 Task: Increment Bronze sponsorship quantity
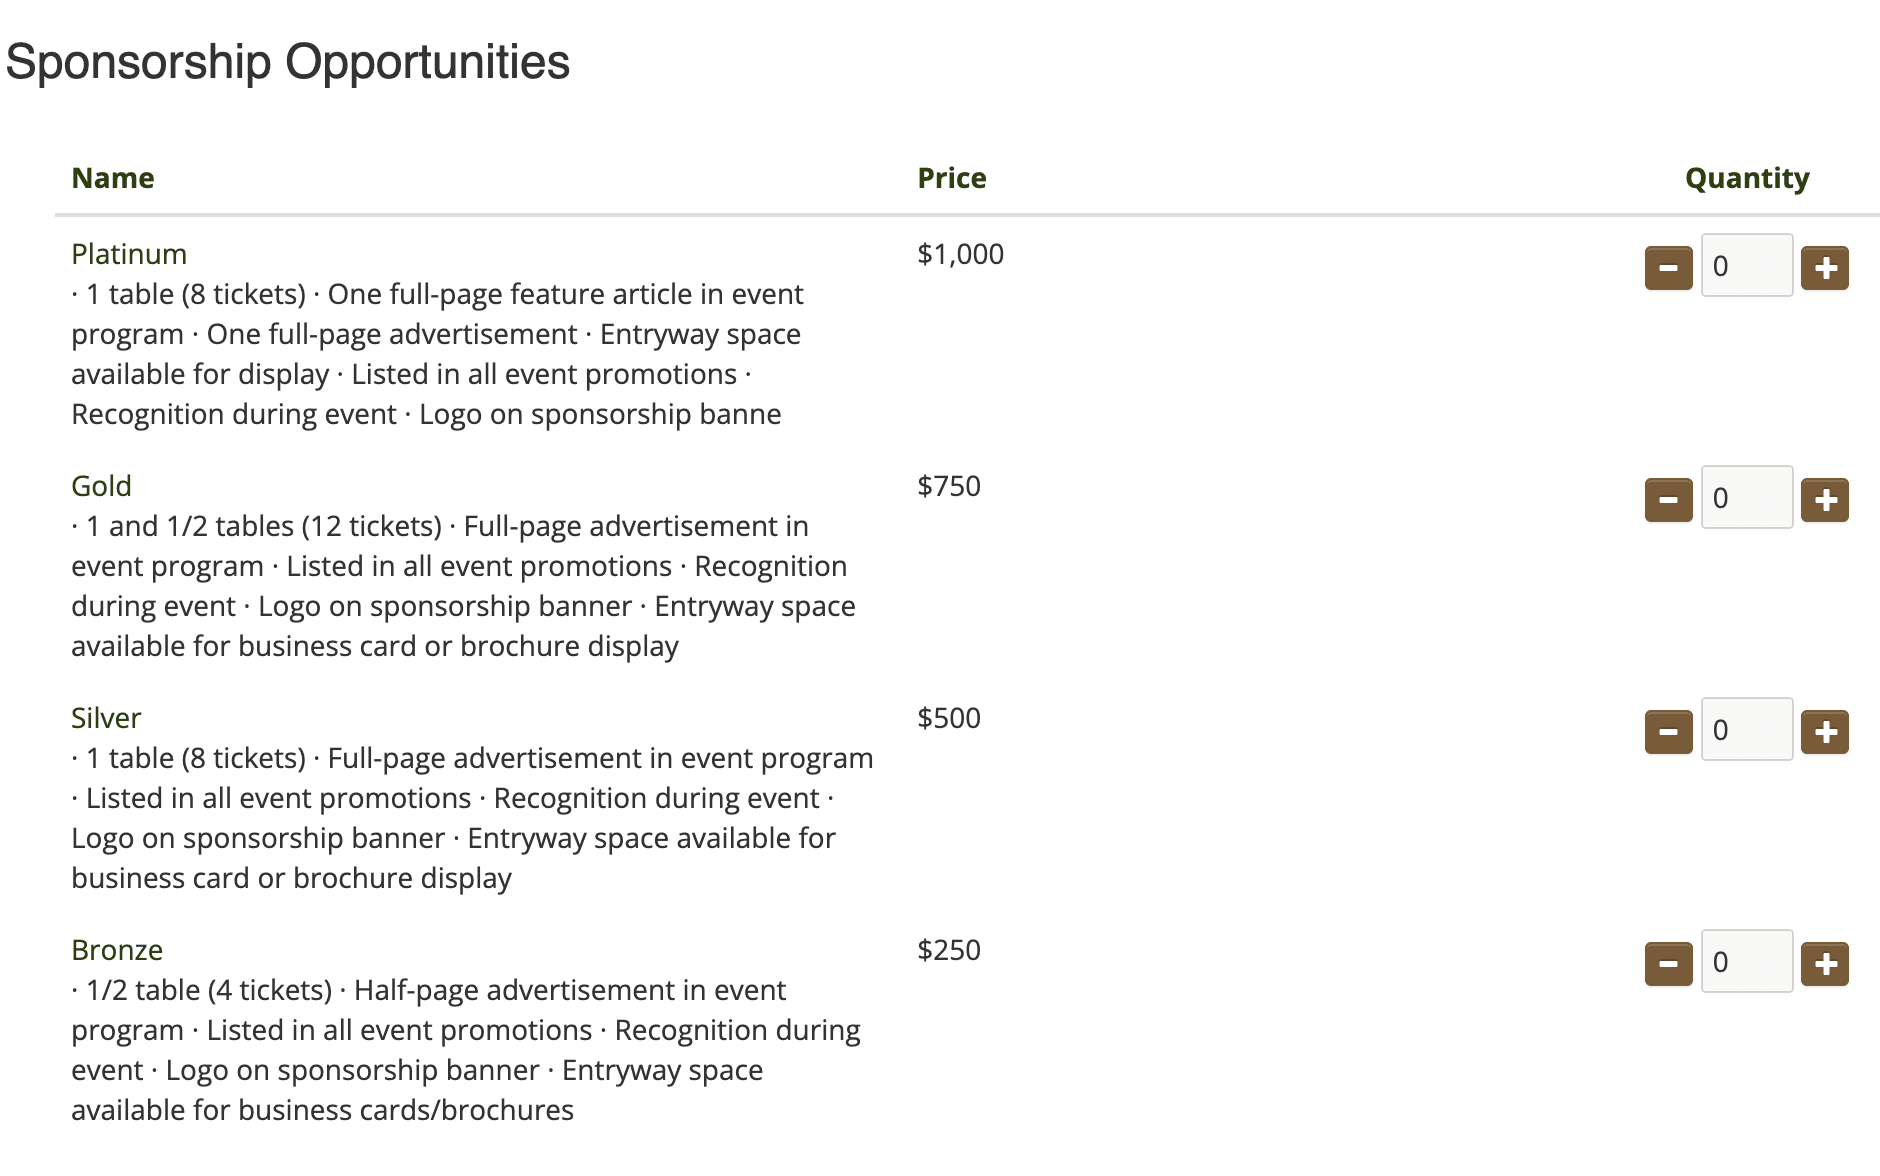[x=1824, y=964]
